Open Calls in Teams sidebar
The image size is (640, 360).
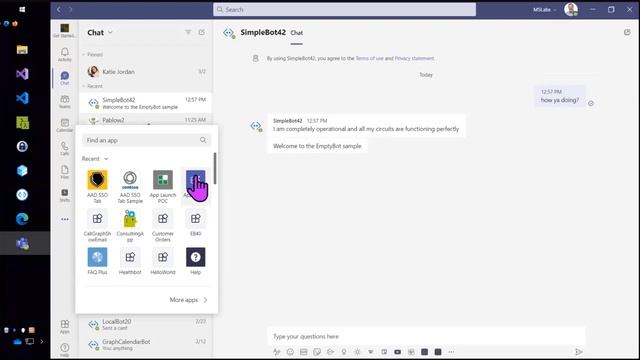[64, 148]
